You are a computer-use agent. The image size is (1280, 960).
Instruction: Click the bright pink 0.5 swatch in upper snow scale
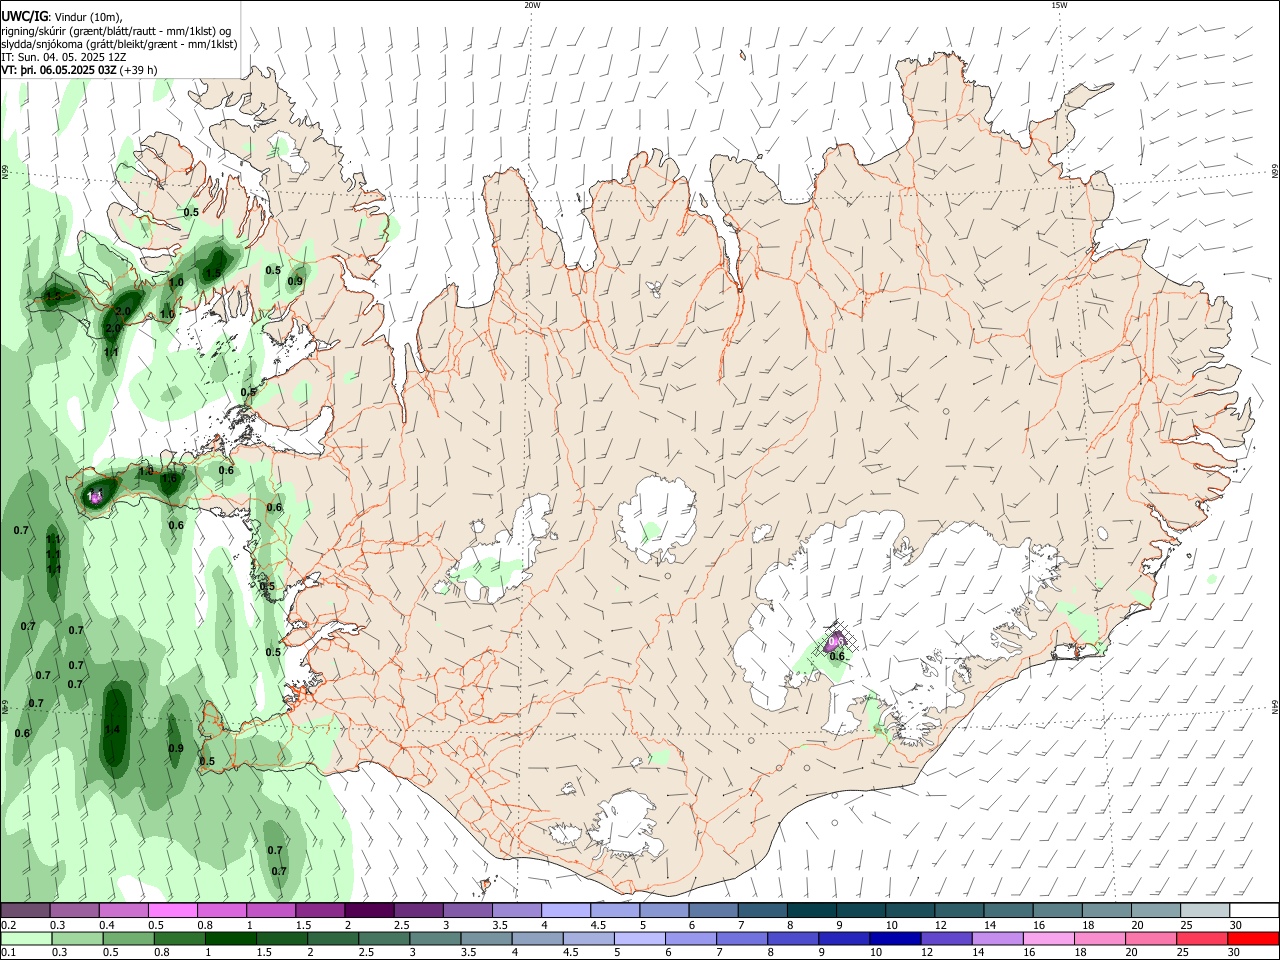(x=172, y=911)
